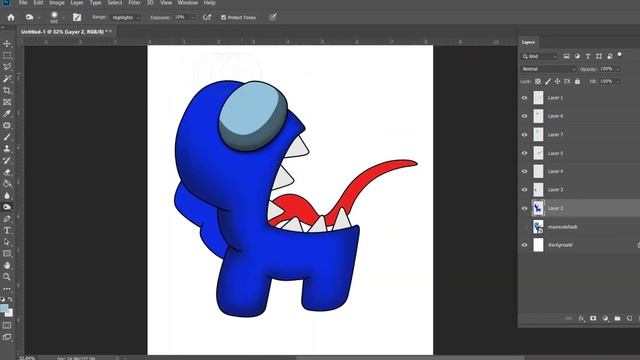Viewport: 640px width, 360px height.
Task: Open the brush preset picker dropdown
Action: [63, 18]
